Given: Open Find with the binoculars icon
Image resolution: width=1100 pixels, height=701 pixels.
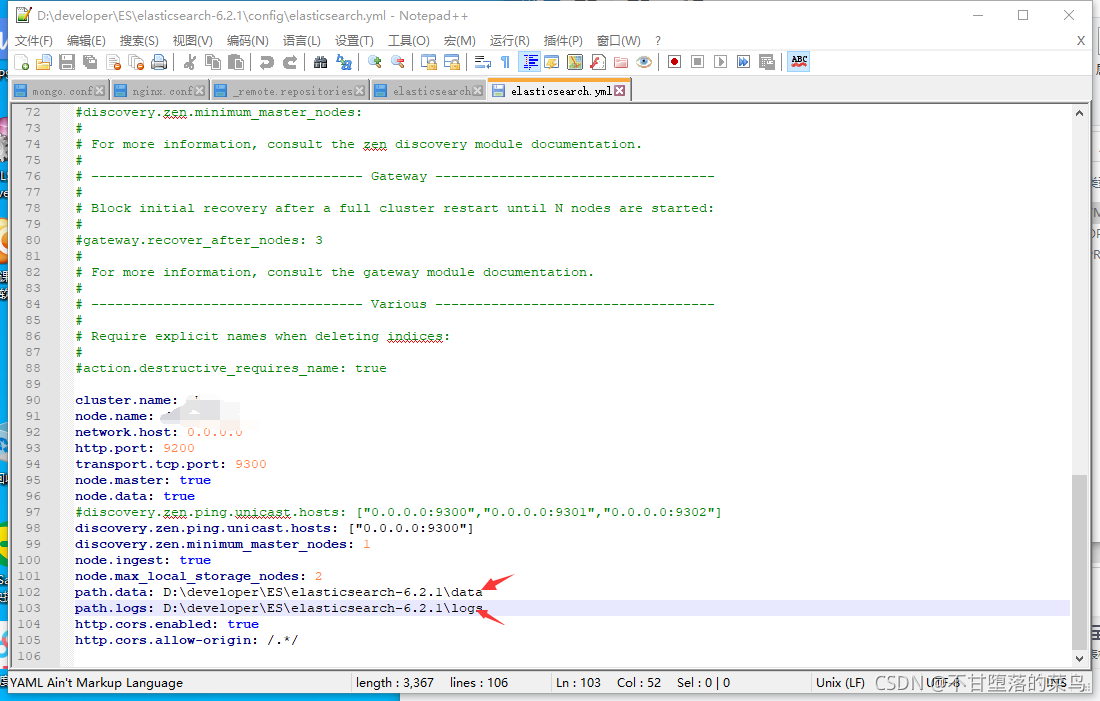Looking at the screenshot, I should point(321,62).
